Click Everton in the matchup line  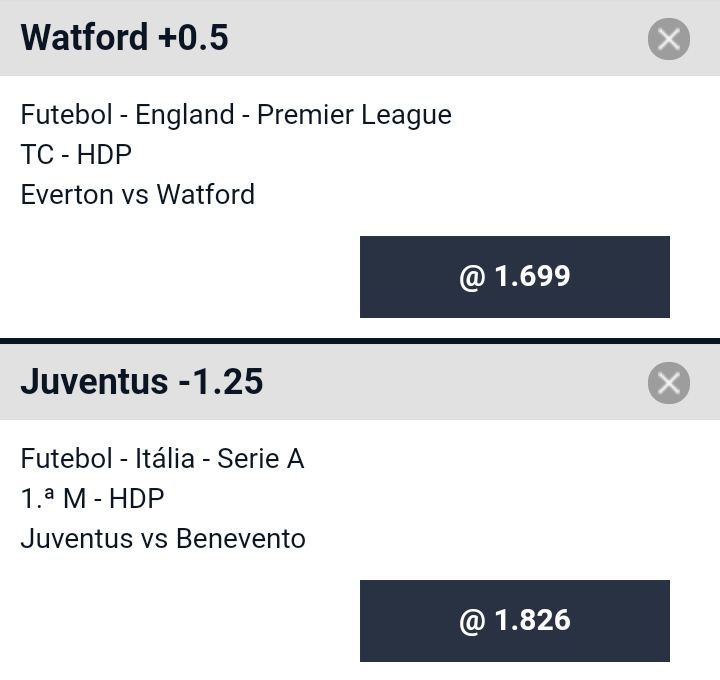coord(66,194)
